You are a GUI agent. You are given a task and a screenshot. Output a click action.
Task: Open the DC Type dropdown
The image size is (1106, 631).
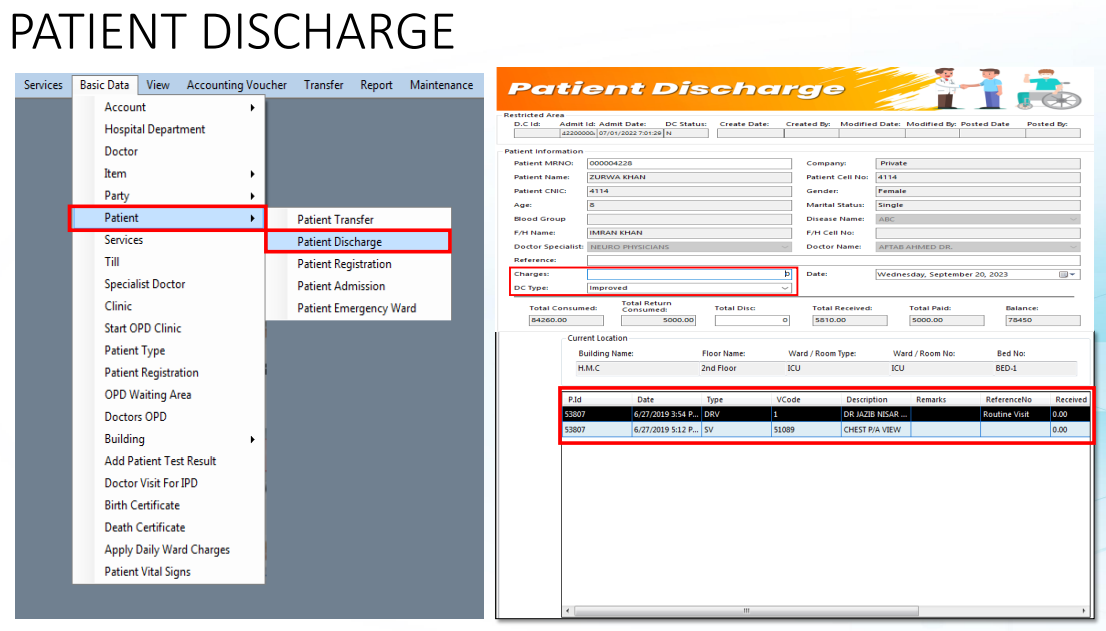[x=689, y=288]
